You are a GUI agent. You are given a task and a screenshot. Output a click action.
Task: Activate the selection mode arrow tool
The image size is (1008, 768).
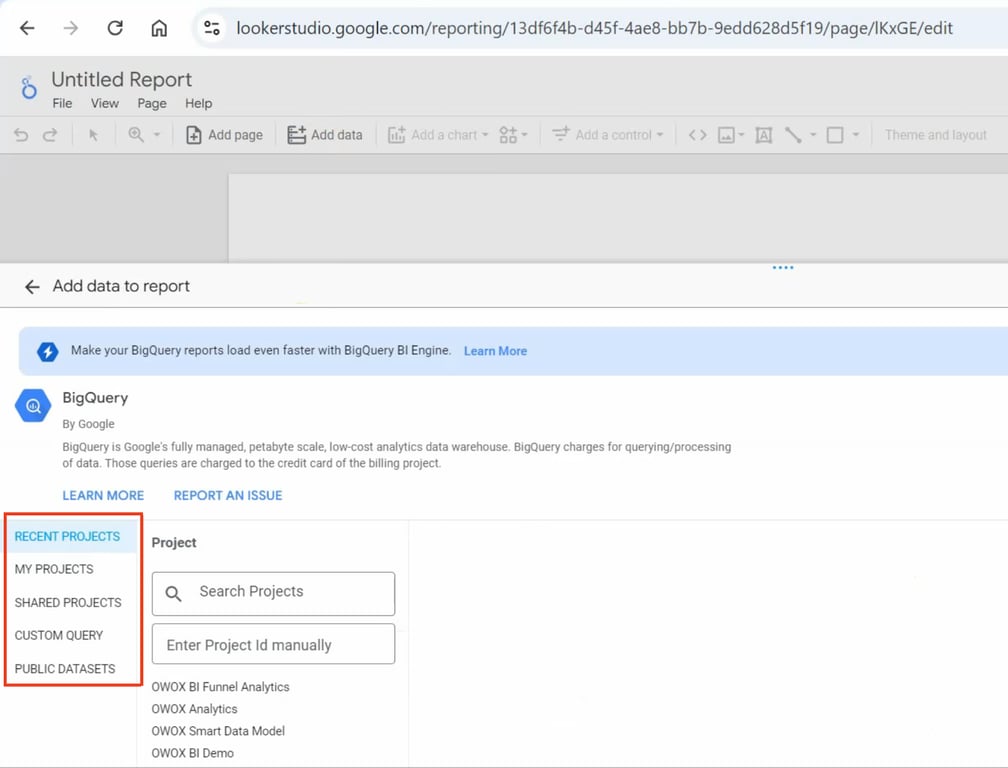tap(93, 135)
